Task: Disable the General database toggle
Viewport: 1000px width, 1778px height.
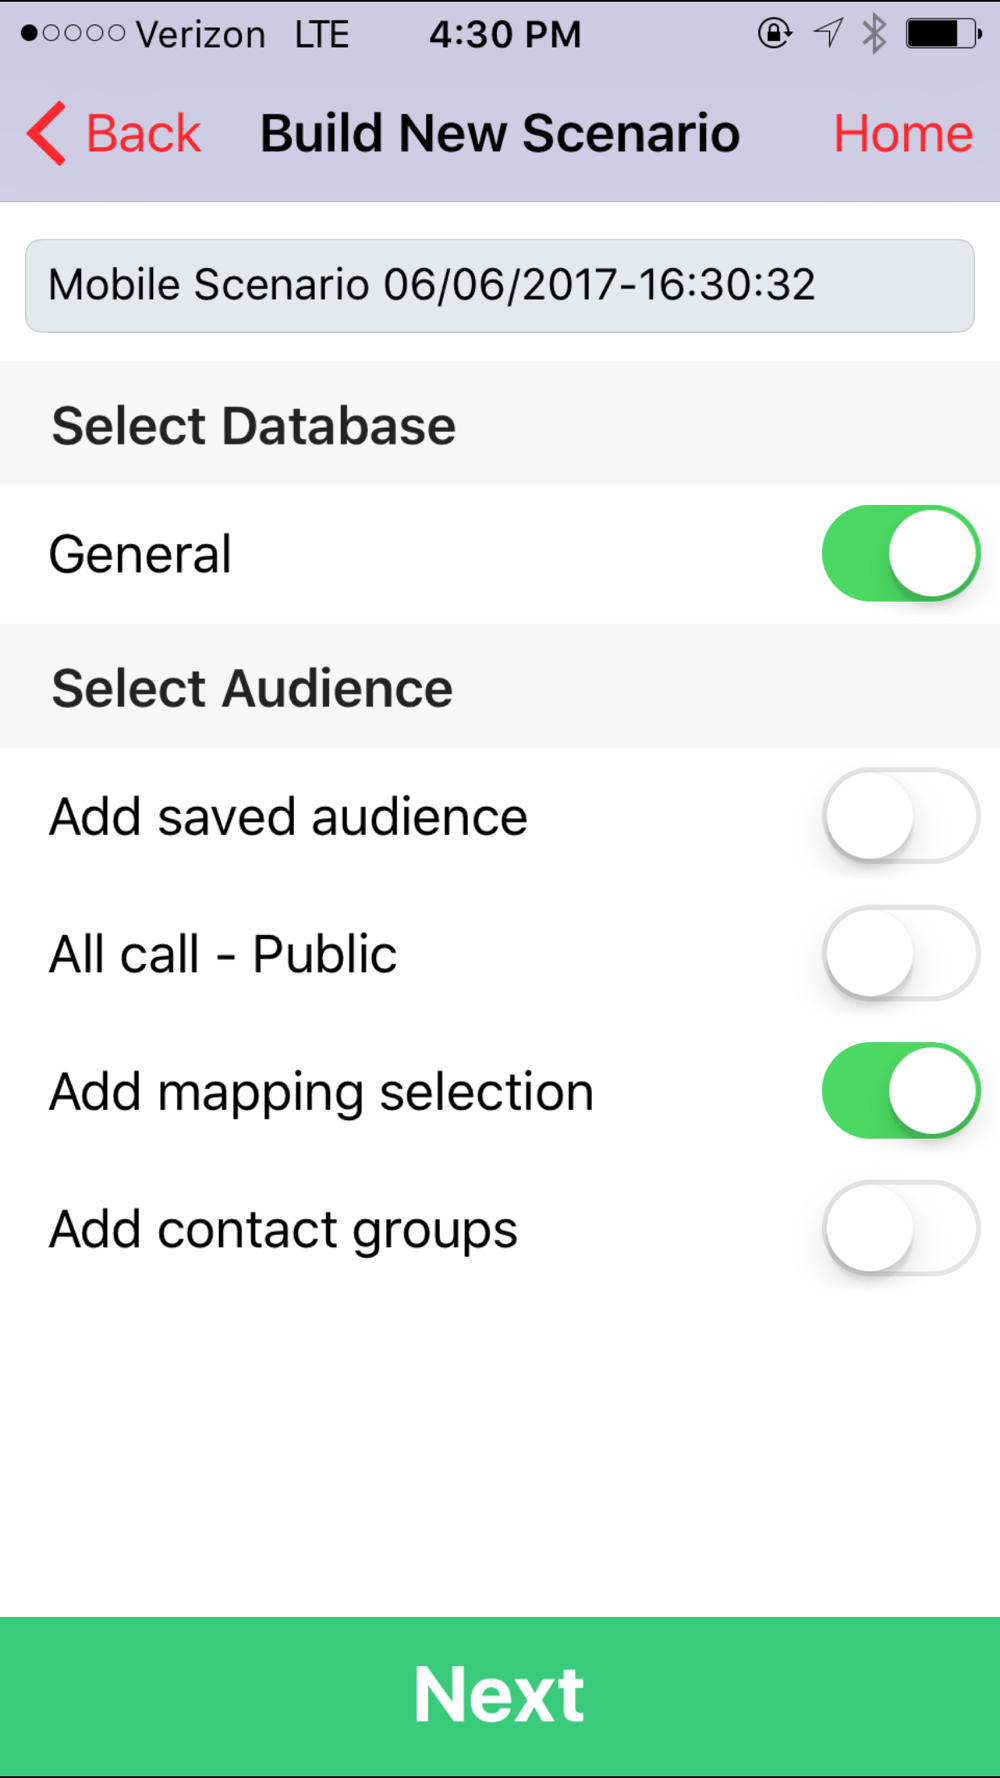Action: pos(900,553)
